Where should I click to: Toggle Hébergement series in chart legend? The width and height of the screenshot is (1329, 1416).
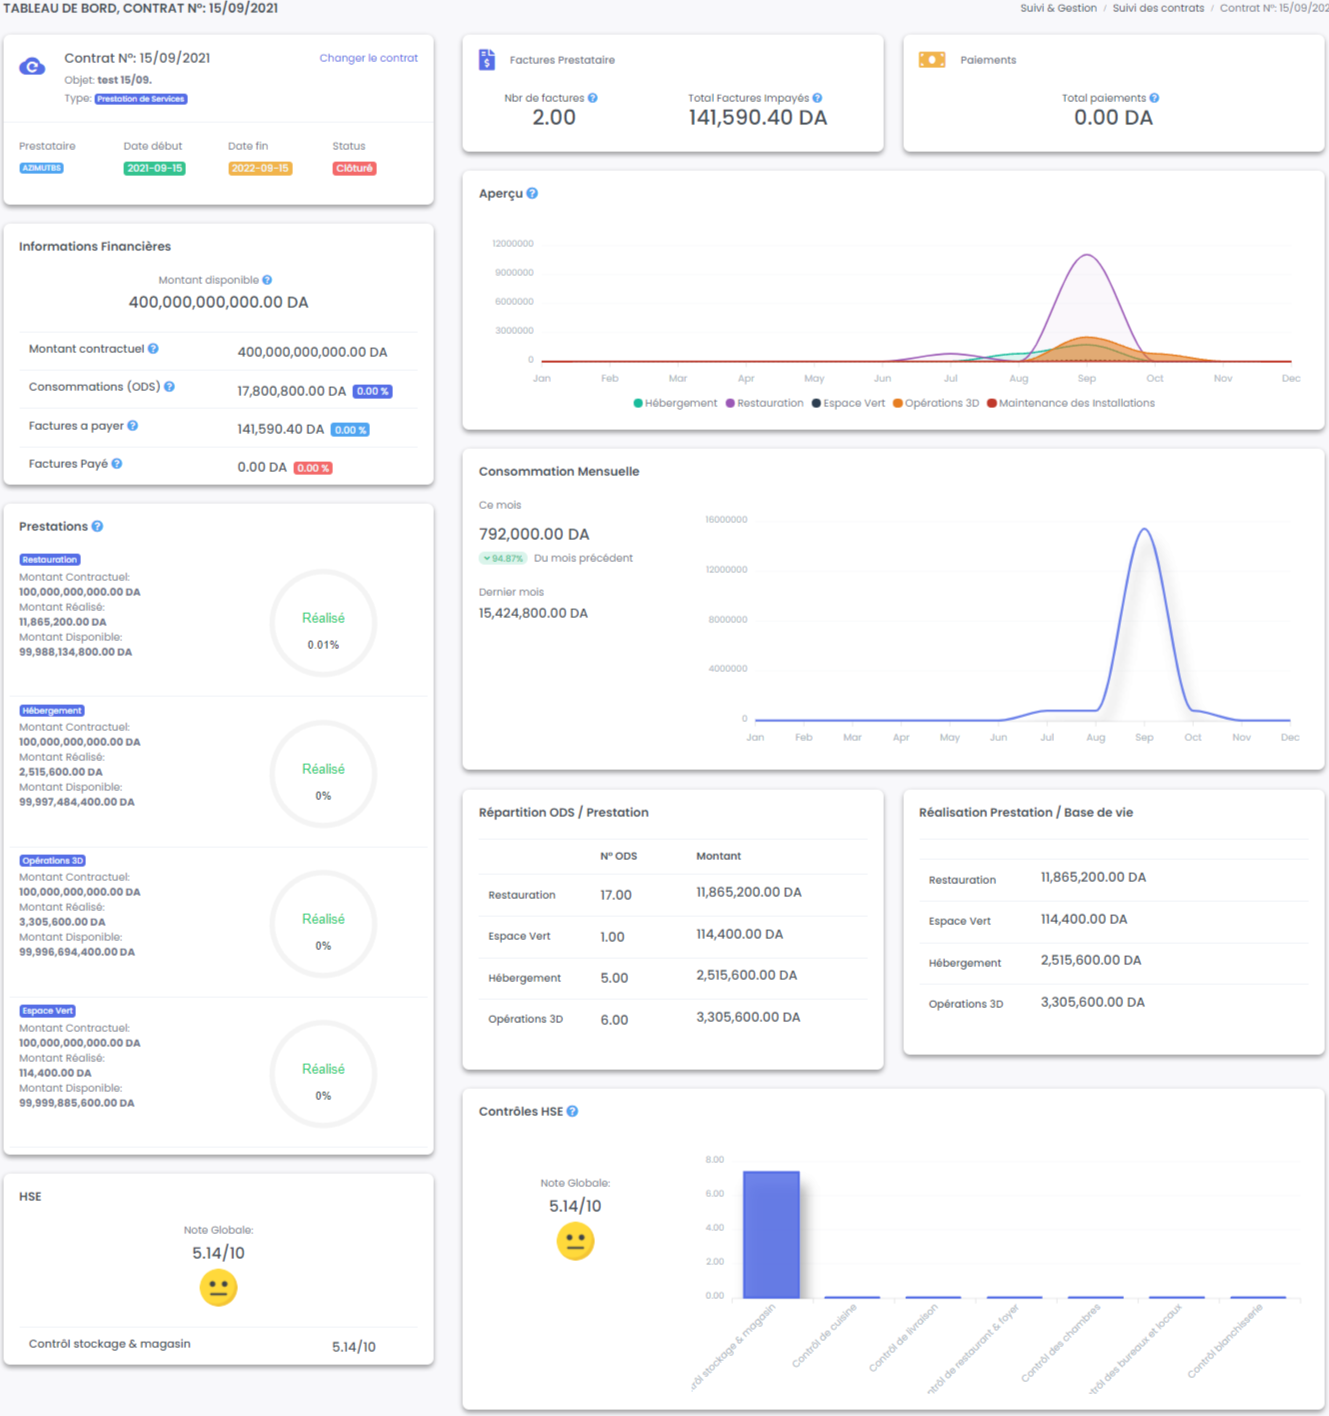tap(676, 404)
